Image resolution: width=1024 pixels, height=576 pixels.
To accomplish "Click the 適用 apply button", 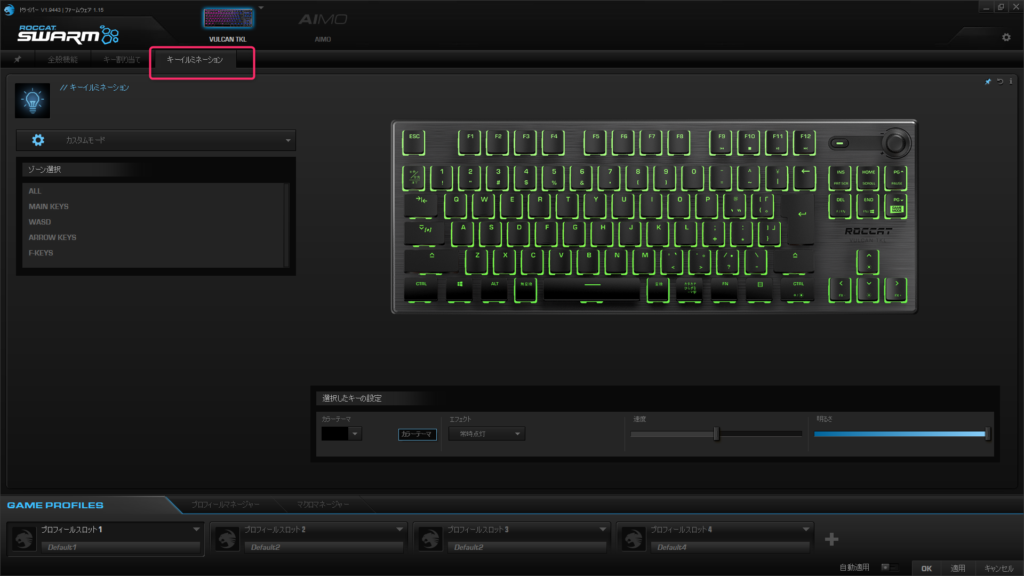I will tap(957, 568).
